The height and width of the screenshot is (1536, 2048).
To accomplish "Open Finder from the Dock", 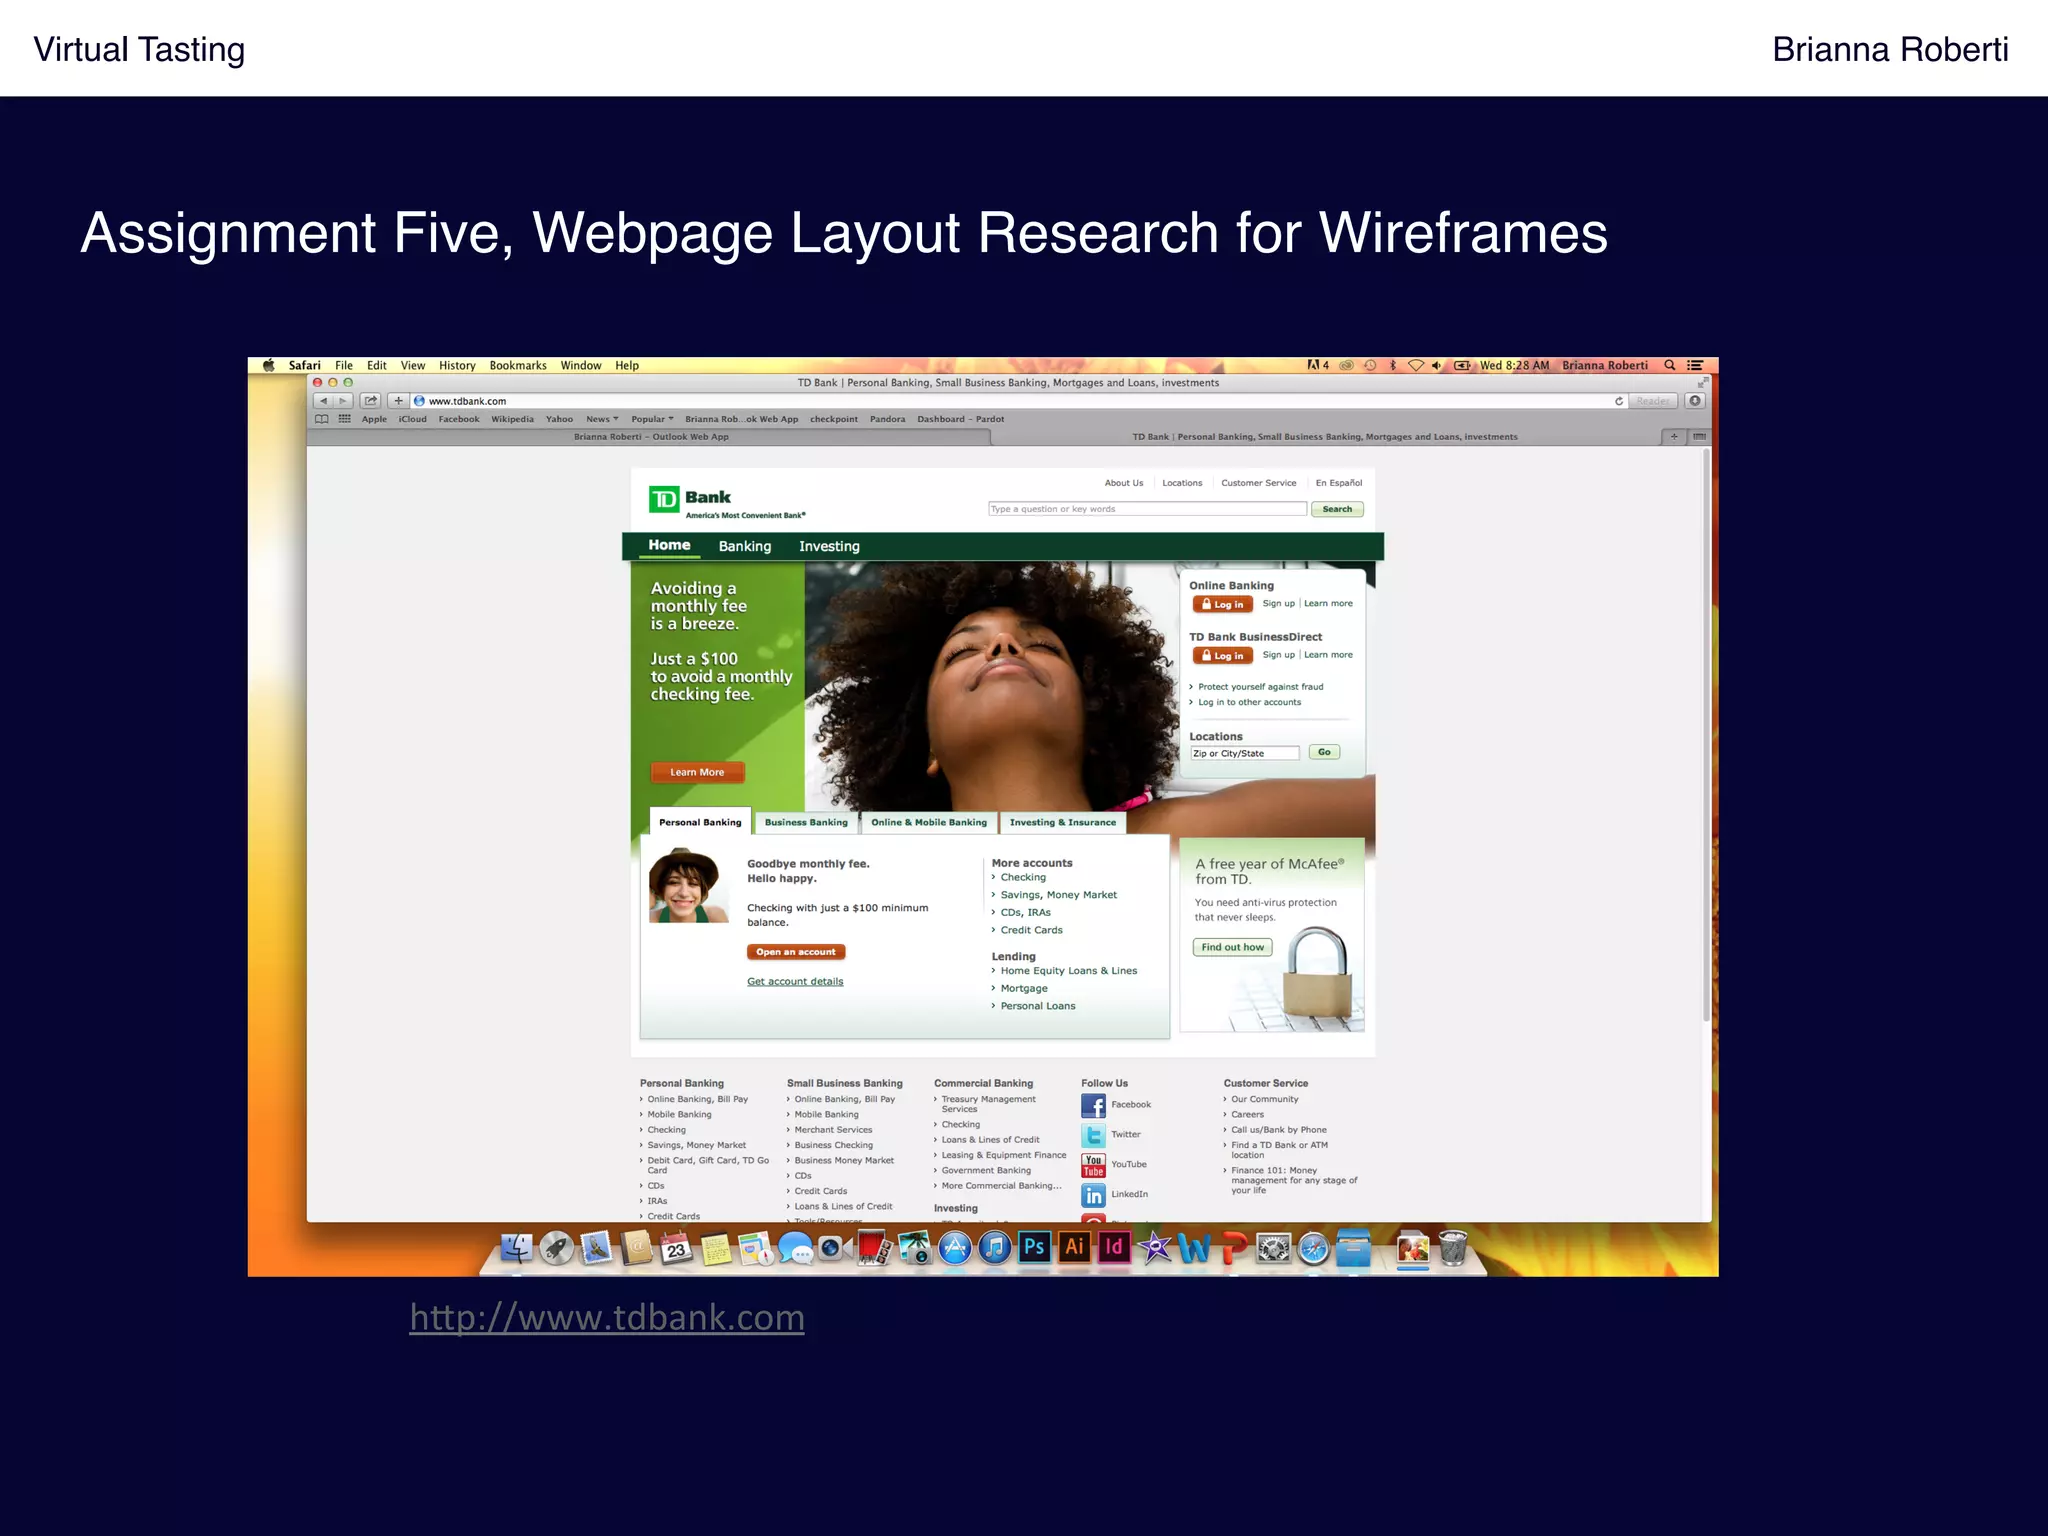I will pos(516,1248).
